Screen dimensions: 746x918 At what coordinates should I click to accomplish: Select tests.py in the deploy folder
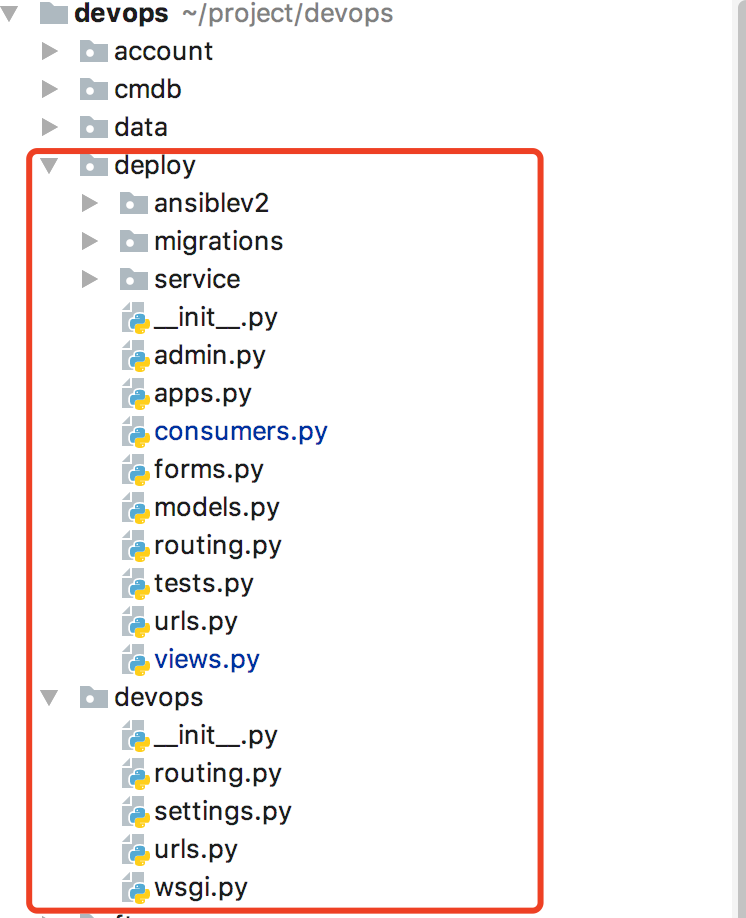(x=203, y=584)
